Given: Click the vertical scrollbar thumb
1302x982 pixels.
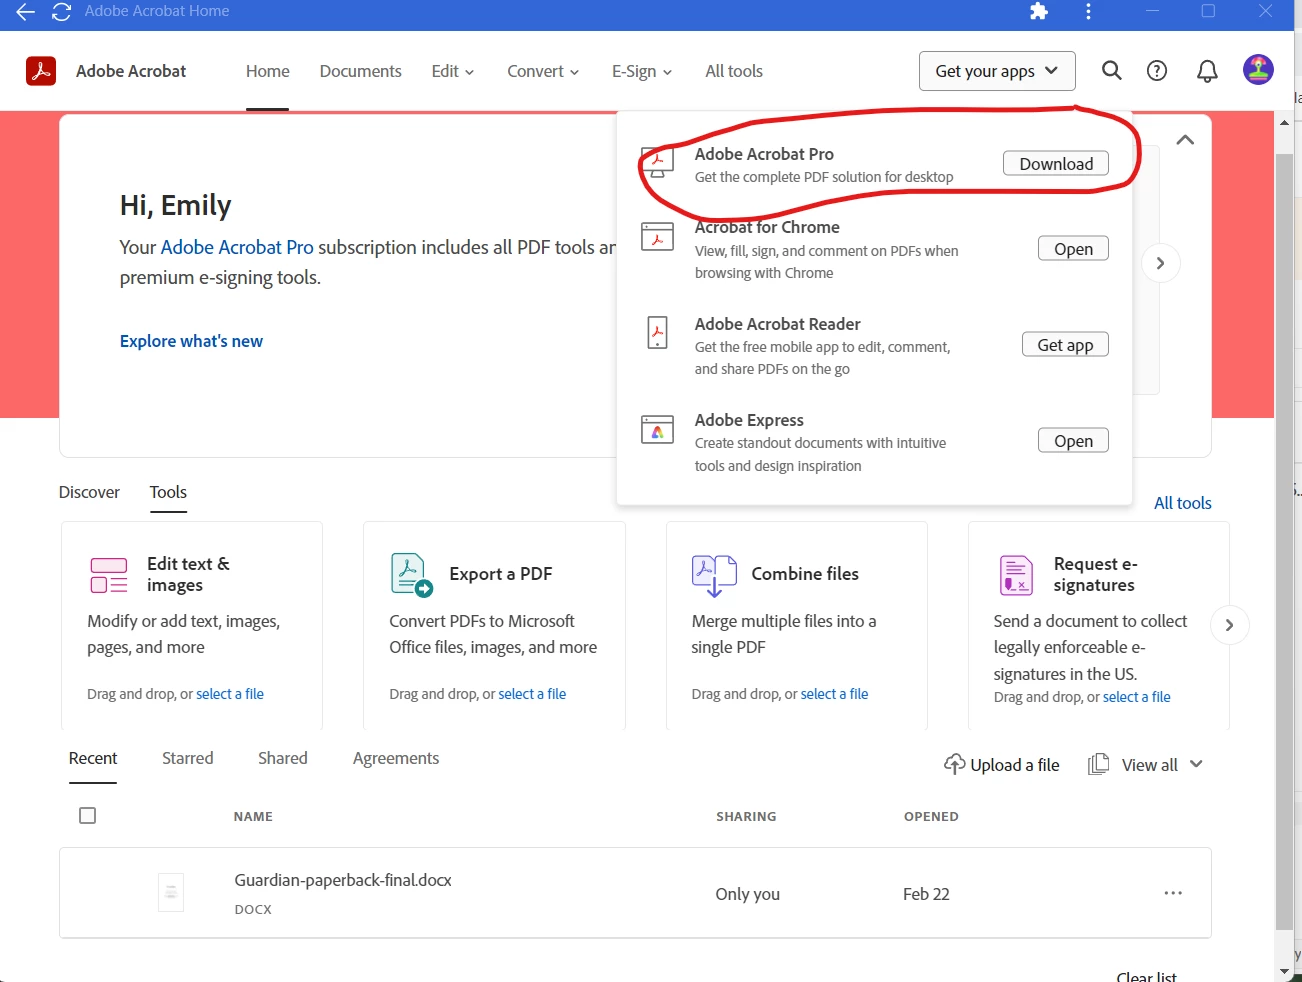Looking at the screenshot, I should click(1284, 540).
